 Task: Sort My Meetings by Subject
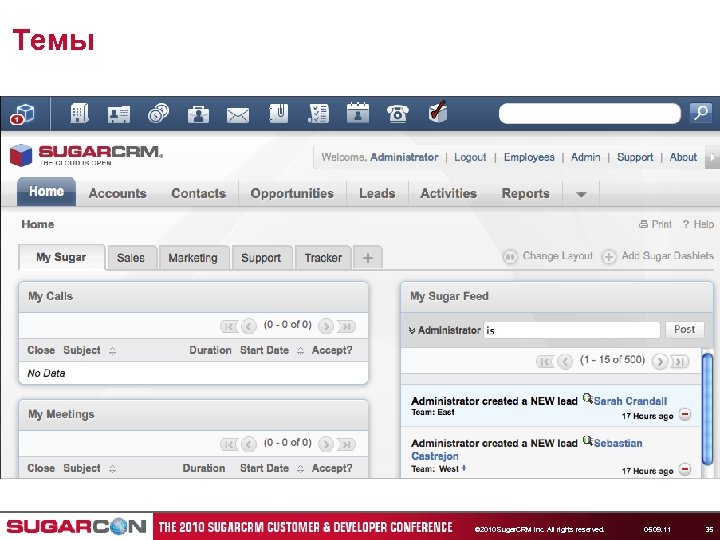(x=90, y=468)
